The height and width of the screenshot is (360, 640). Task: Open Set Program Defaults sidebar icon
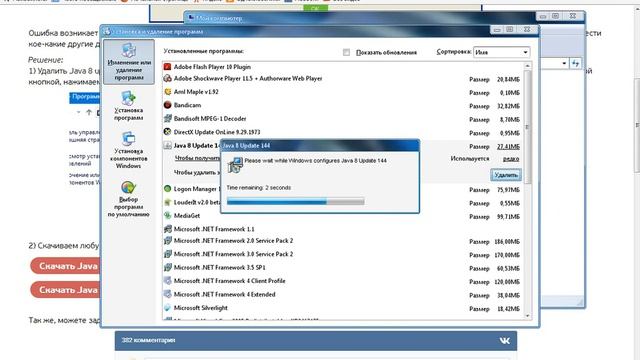click(128, 187)
